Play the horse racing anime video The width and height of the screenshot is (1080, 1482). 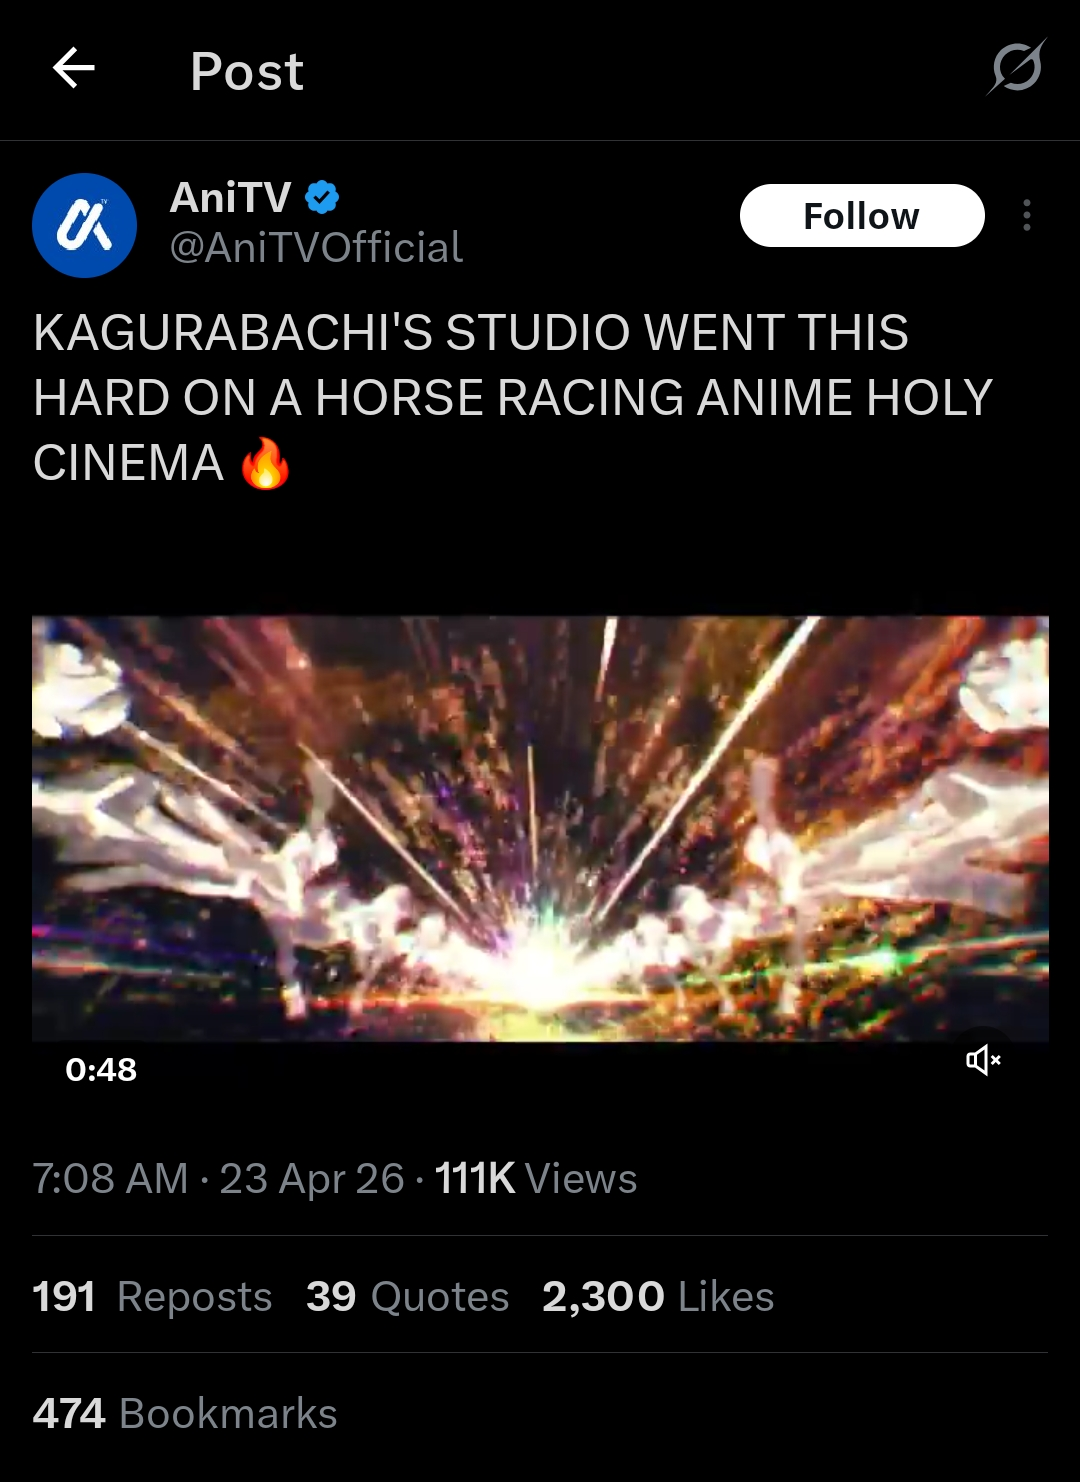540,829
